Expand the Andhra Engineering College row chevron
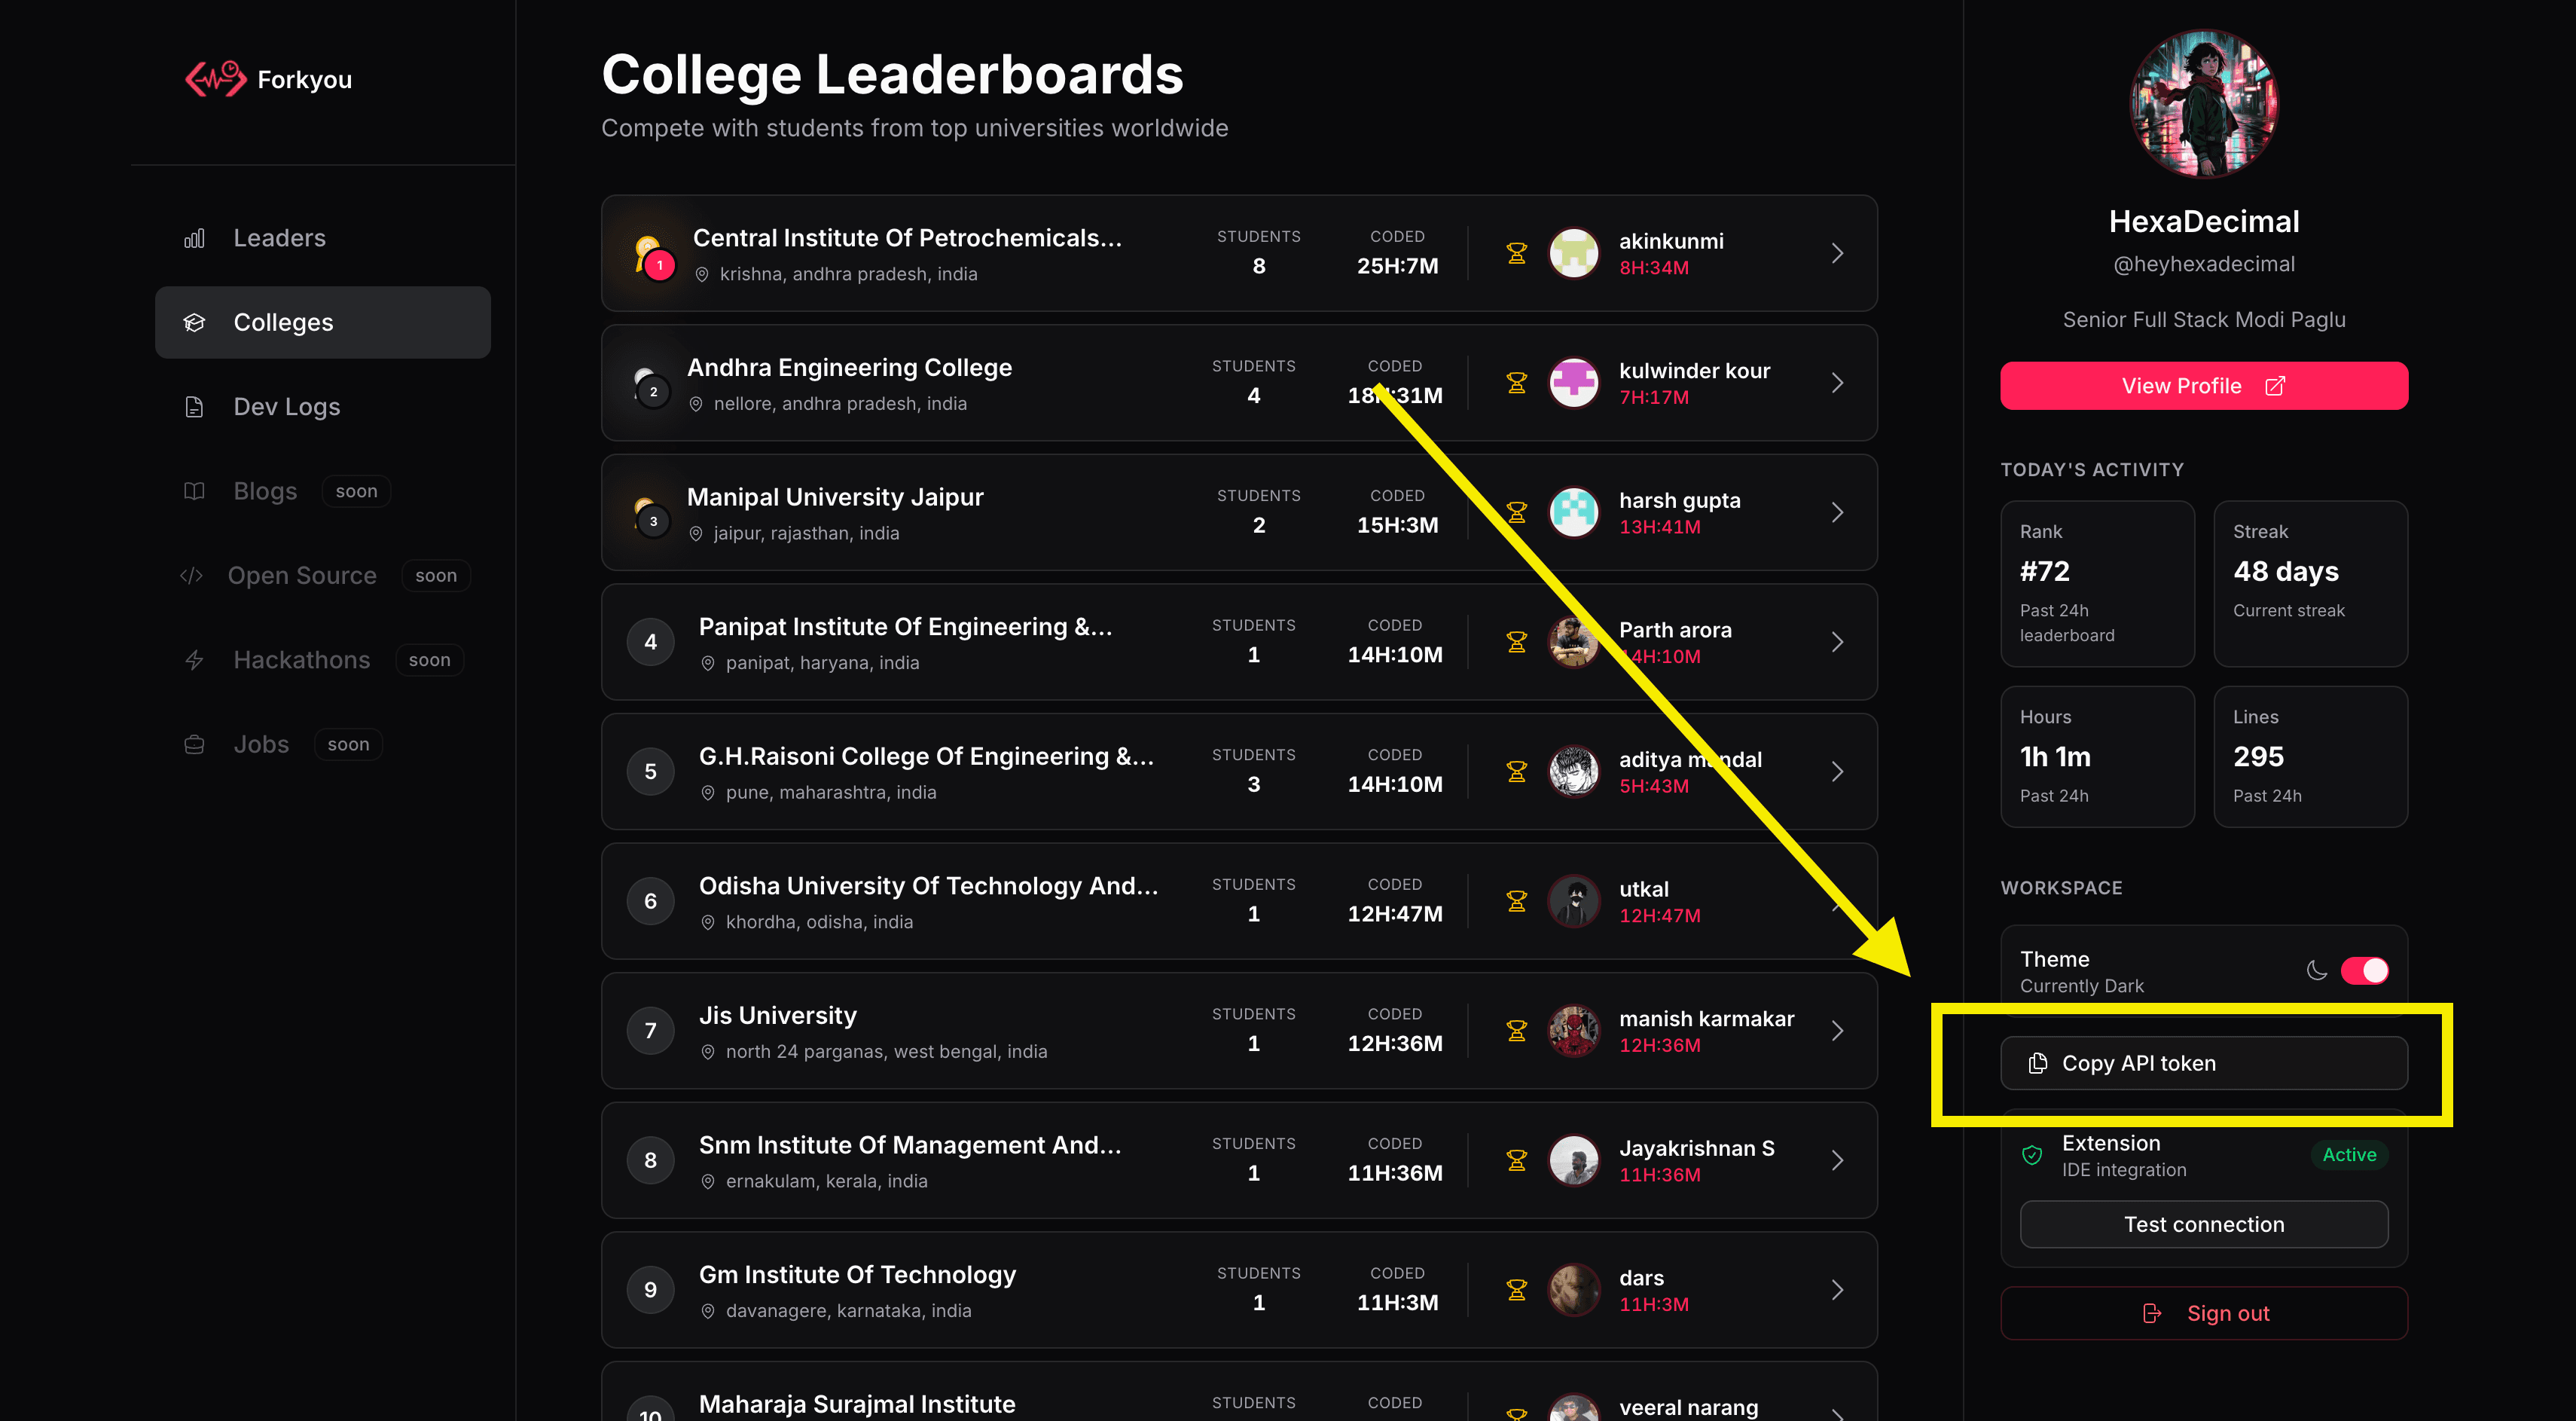The width and height of the screenshot is (2576, 1421). (x=1837, y=383)
